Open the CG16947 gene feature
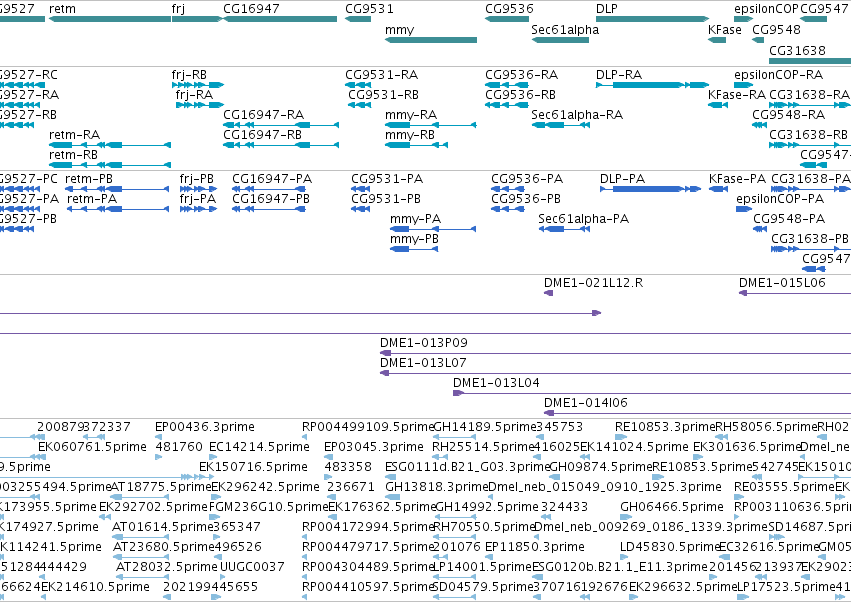Viewport: 851px width, 602px height. coord(280,19)
